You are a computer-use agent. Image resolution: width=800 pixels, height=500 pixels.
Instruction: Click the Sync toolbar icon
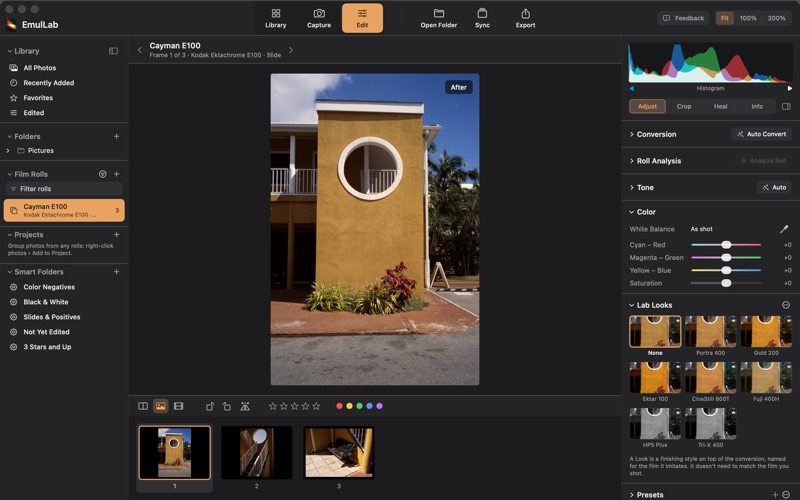click(482, 18)
